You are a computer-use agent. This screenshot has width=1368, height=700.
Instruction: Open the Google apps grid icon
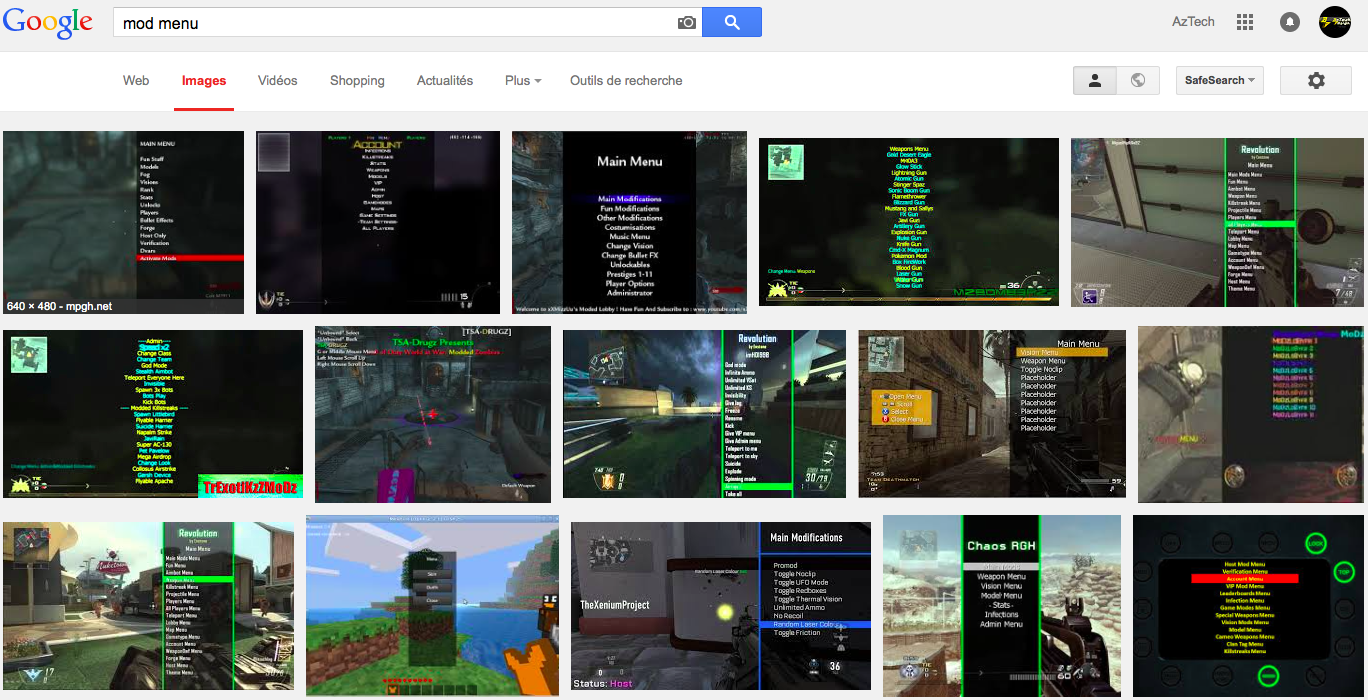pyautogui.click(x=1245, y=22)
